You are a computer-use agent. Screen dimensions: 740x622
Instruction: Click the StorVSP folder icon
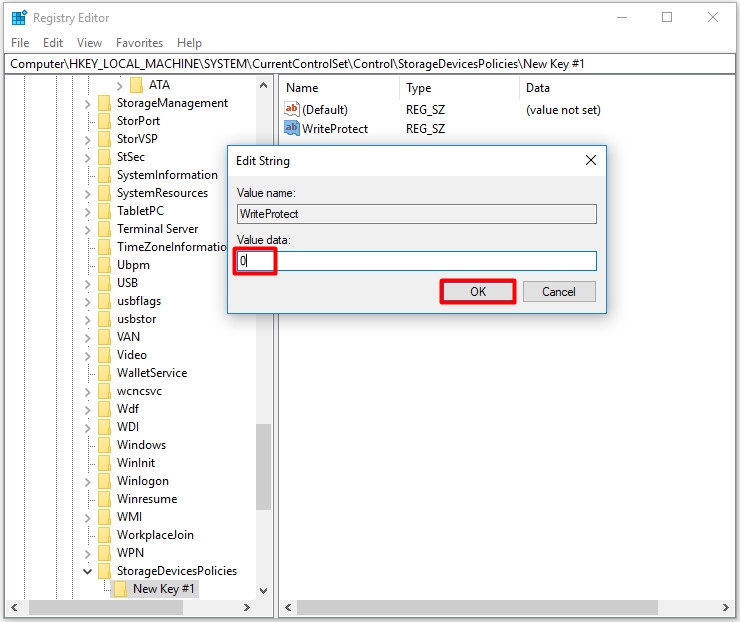point(104,139)
